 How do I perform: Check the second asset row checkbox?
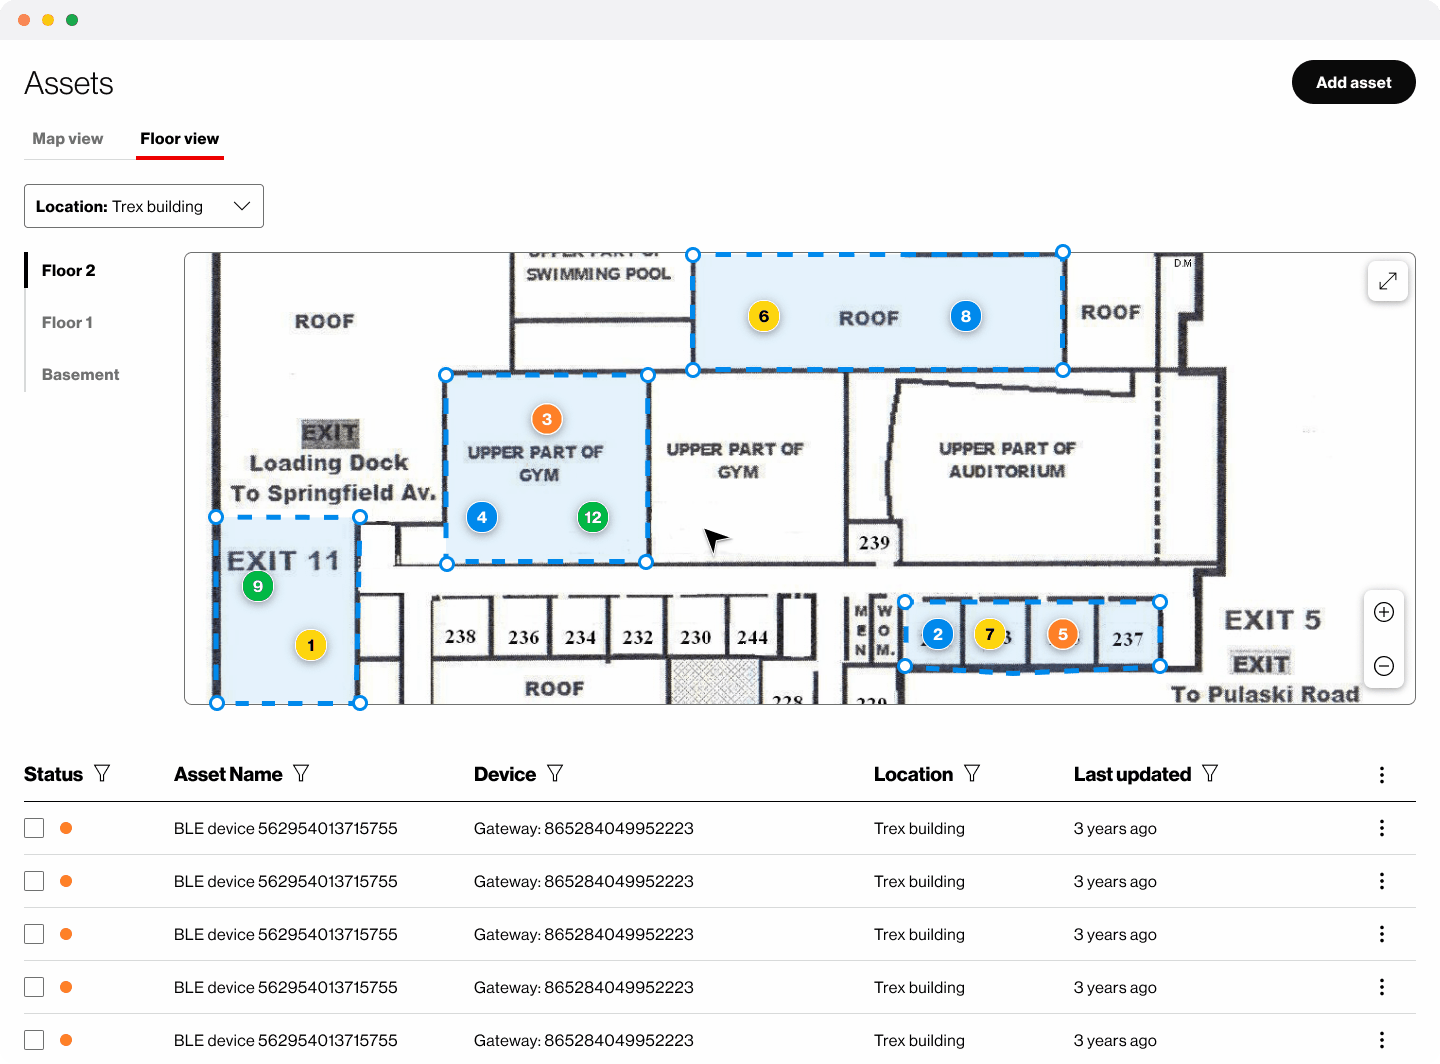click(34, 881)
